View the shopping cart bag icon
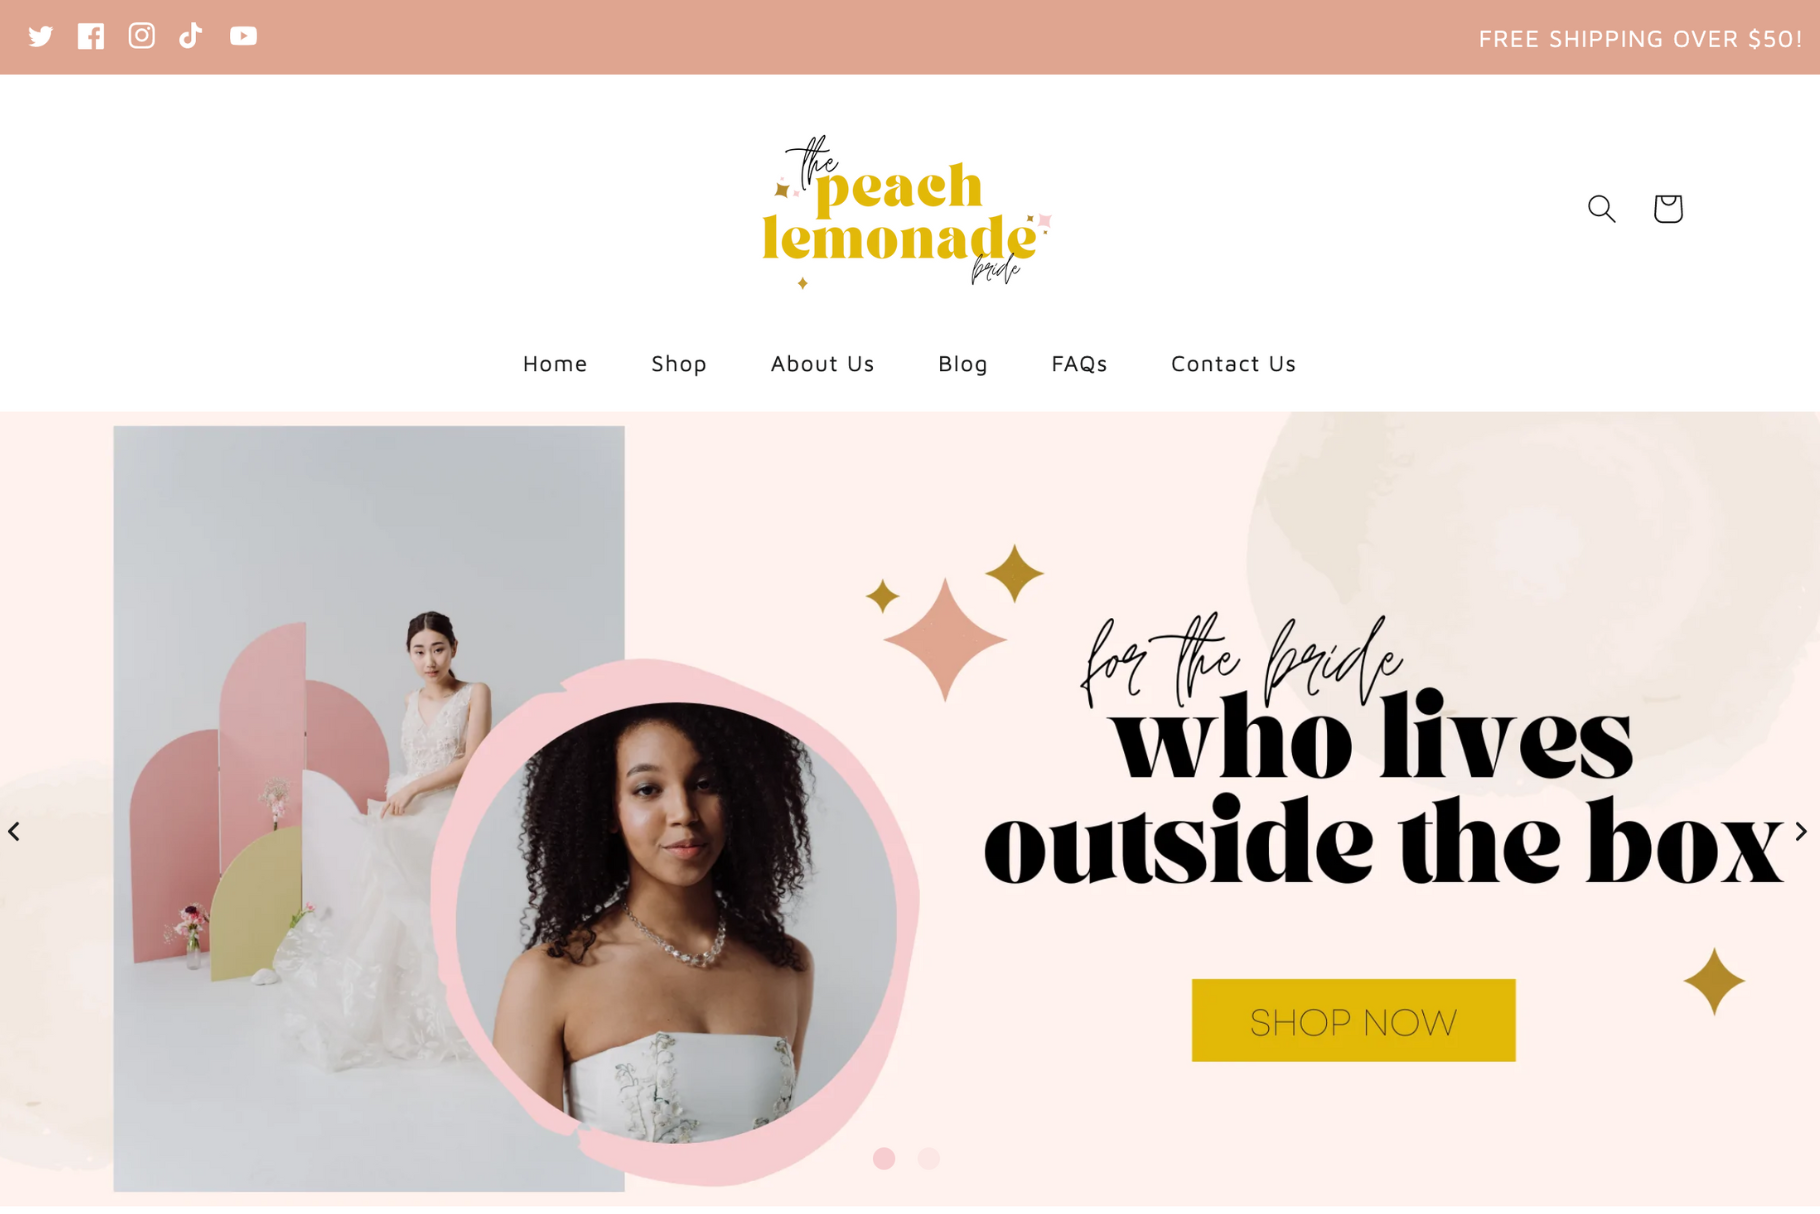The height and width of the screenshot is (1214, 1820). click(x=1668, y=208)
